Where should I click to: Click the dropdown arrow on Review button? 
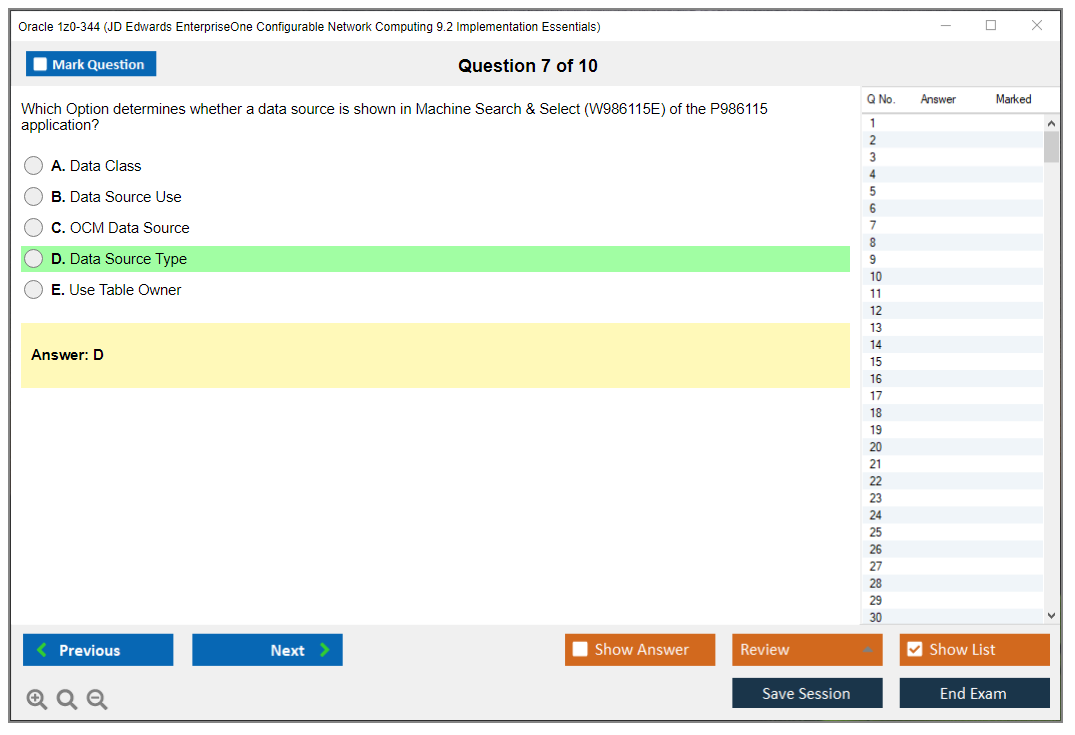click(x=869, y=649)
